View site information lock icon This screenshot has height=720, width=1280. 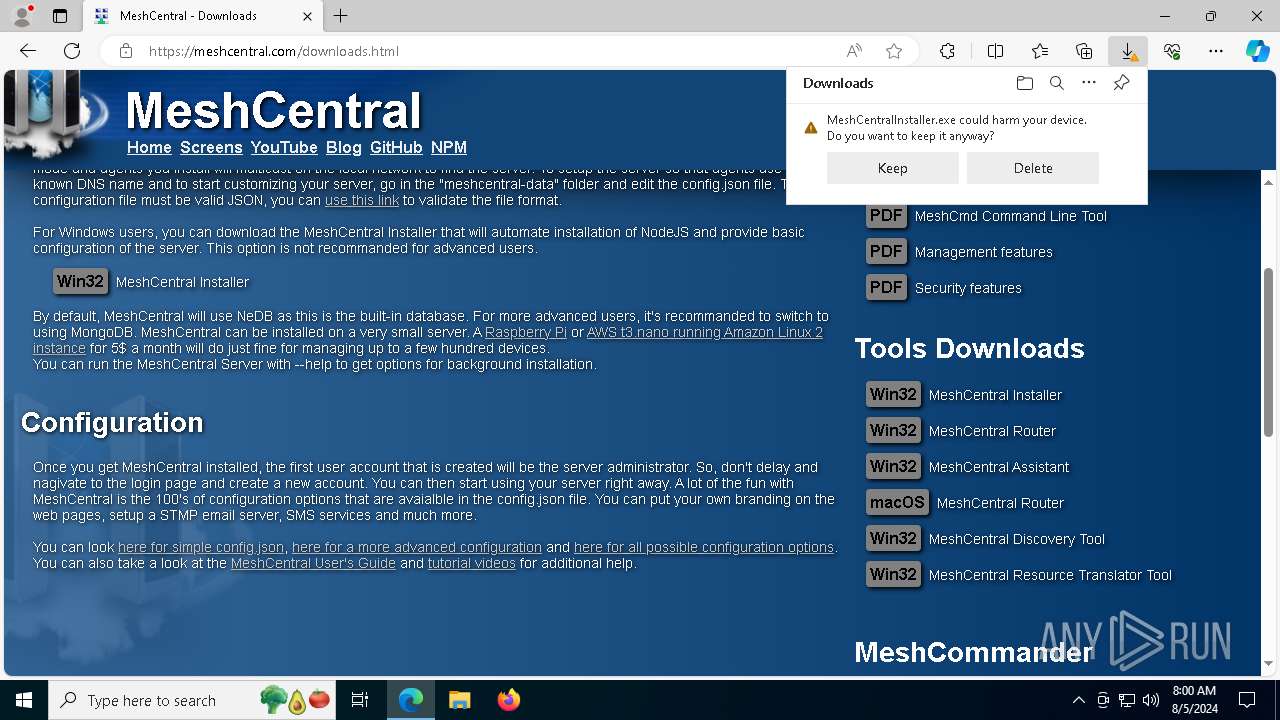click(126, 51)
